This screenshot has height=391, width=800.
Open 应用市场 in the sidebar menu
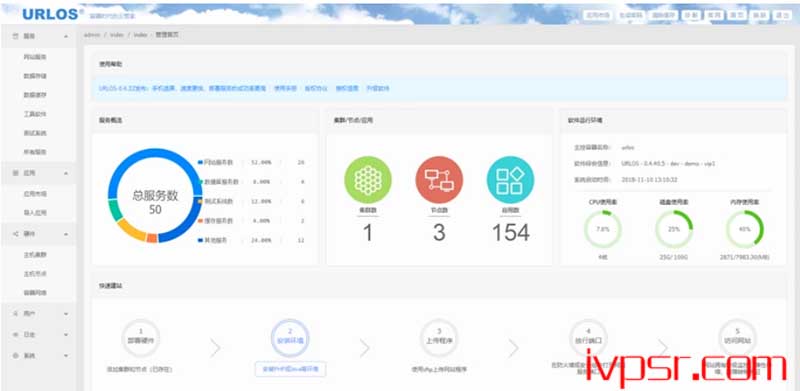click(x=35, y=194)
